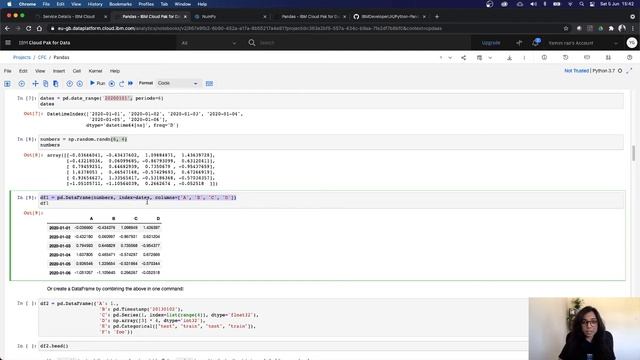Screen dimensions: 640x360
Task: Click the browser back arrow
Action: [x=7, y=29]
